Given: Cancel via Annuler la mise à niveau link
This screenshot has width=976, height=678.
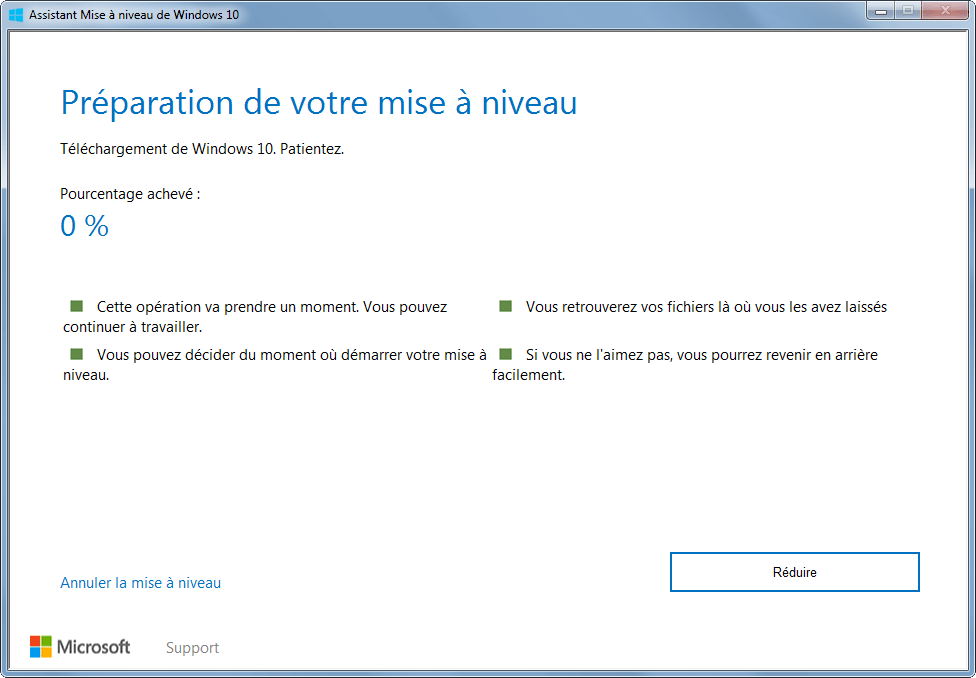Looking at the screenshot, I should click(141, 583).
